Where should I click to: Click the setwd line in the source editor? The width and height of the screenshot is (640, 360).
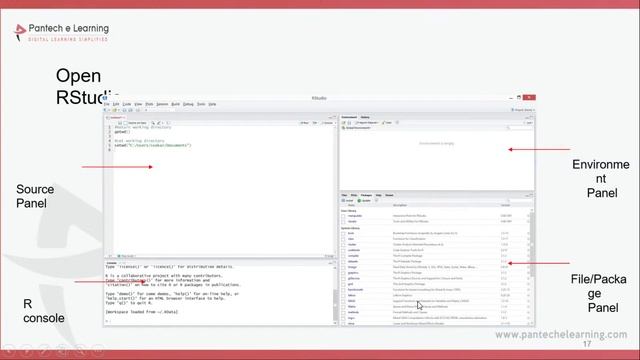coord(153,145)
